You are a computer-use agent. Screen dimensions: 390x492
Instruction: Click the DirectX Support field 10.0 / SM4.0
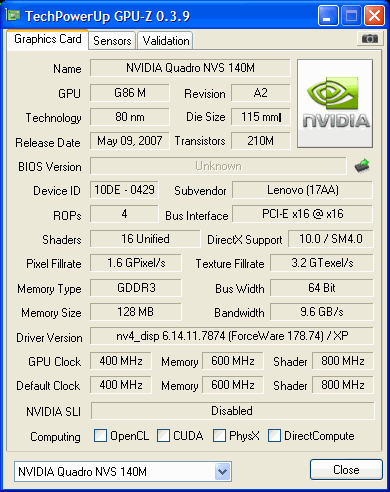click(331, 239)
